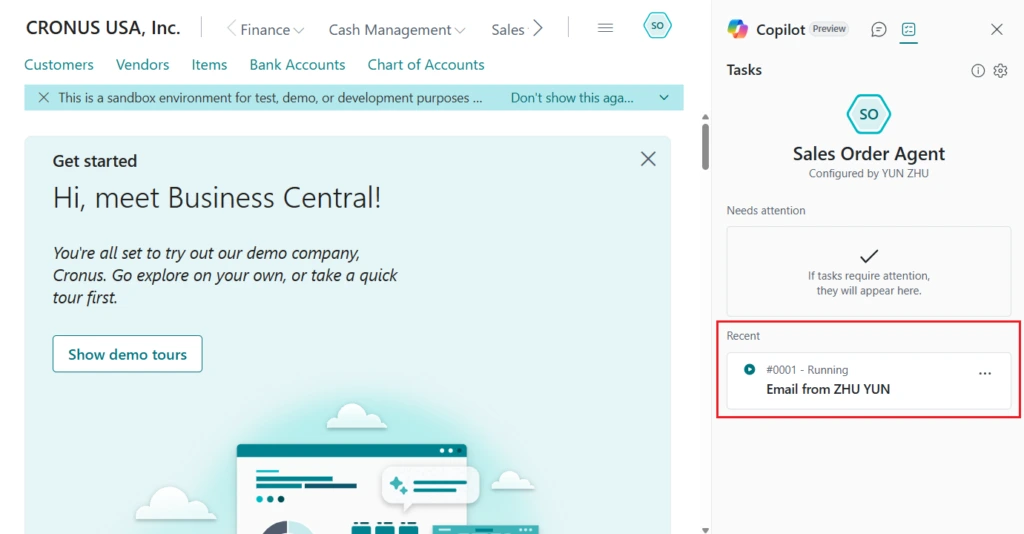Expand the Cash Management dropdown
1024x534 pixels.
[397, 30]
